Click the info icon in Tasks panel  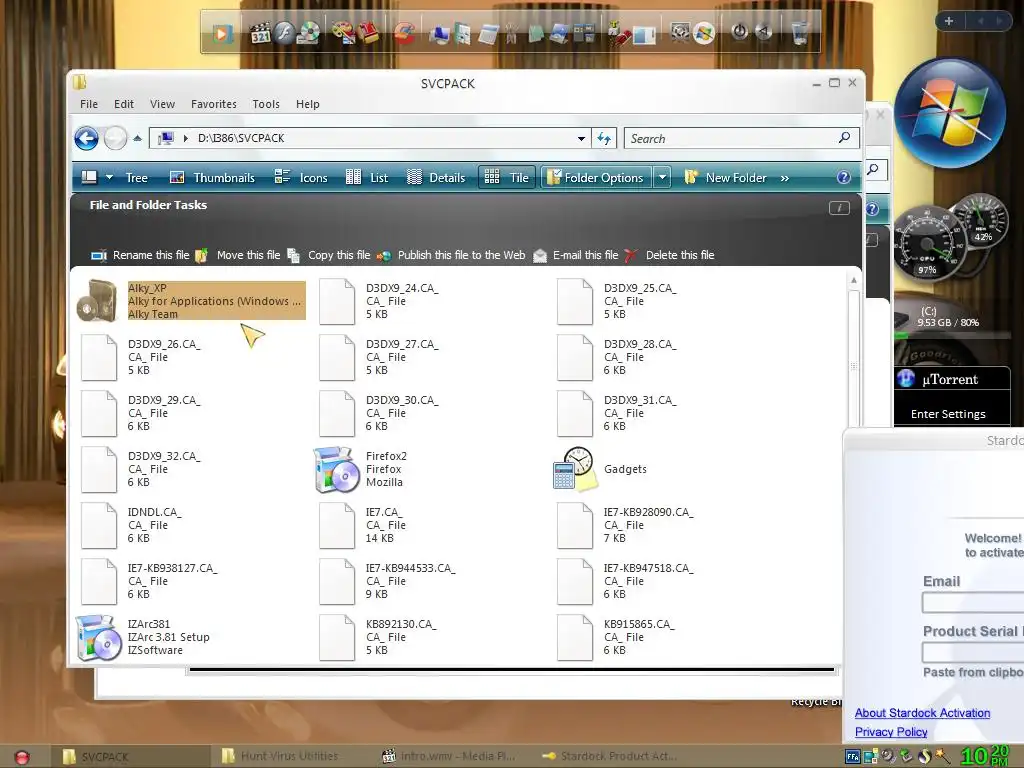point(839,208)
